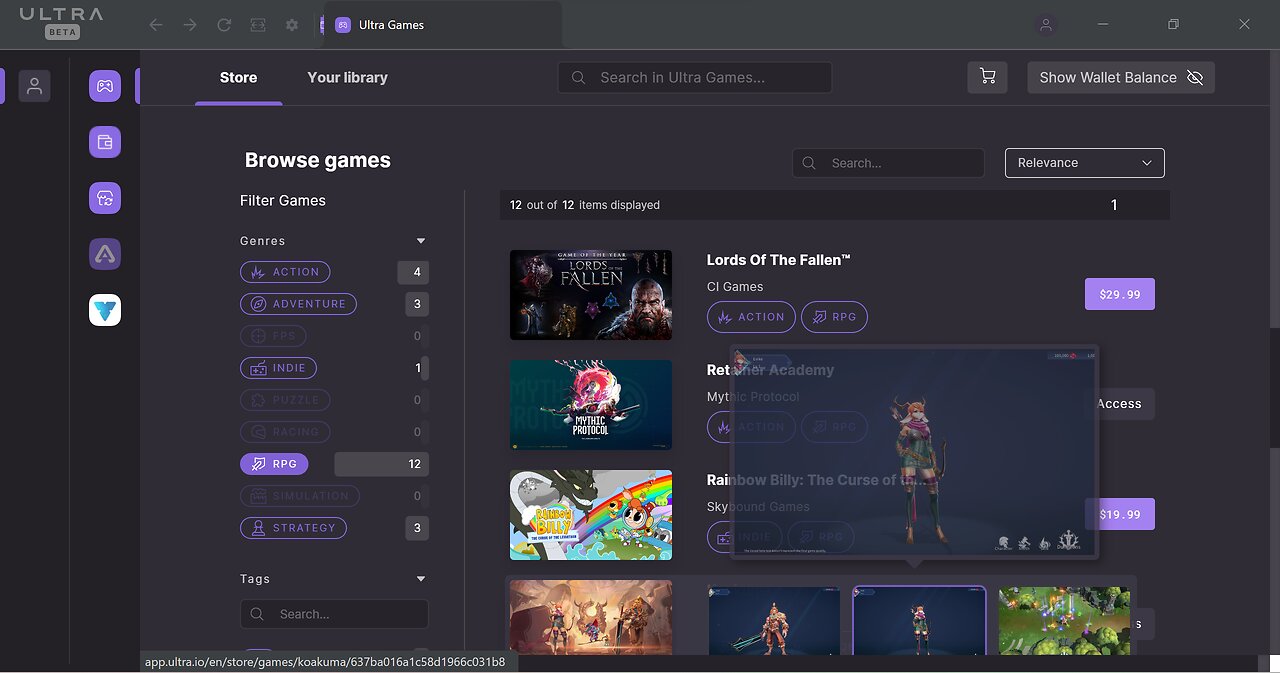Open account avatar in left sidebar
This screenshot has width=1280, height=673.
[x=34, y=86]
